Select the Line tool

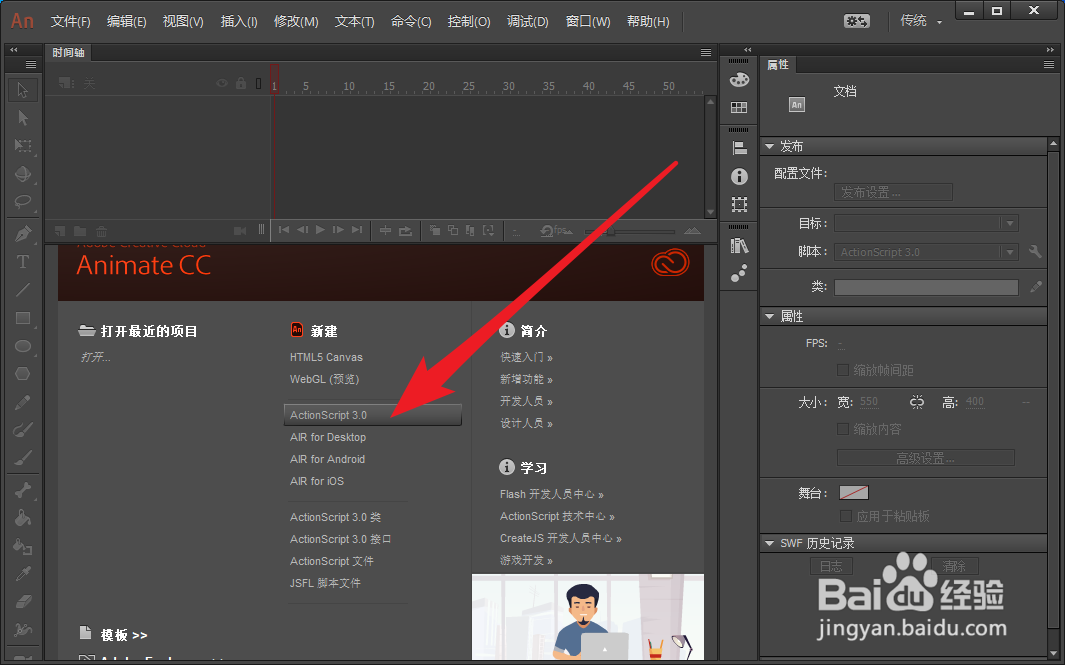(x=22, y=290)
